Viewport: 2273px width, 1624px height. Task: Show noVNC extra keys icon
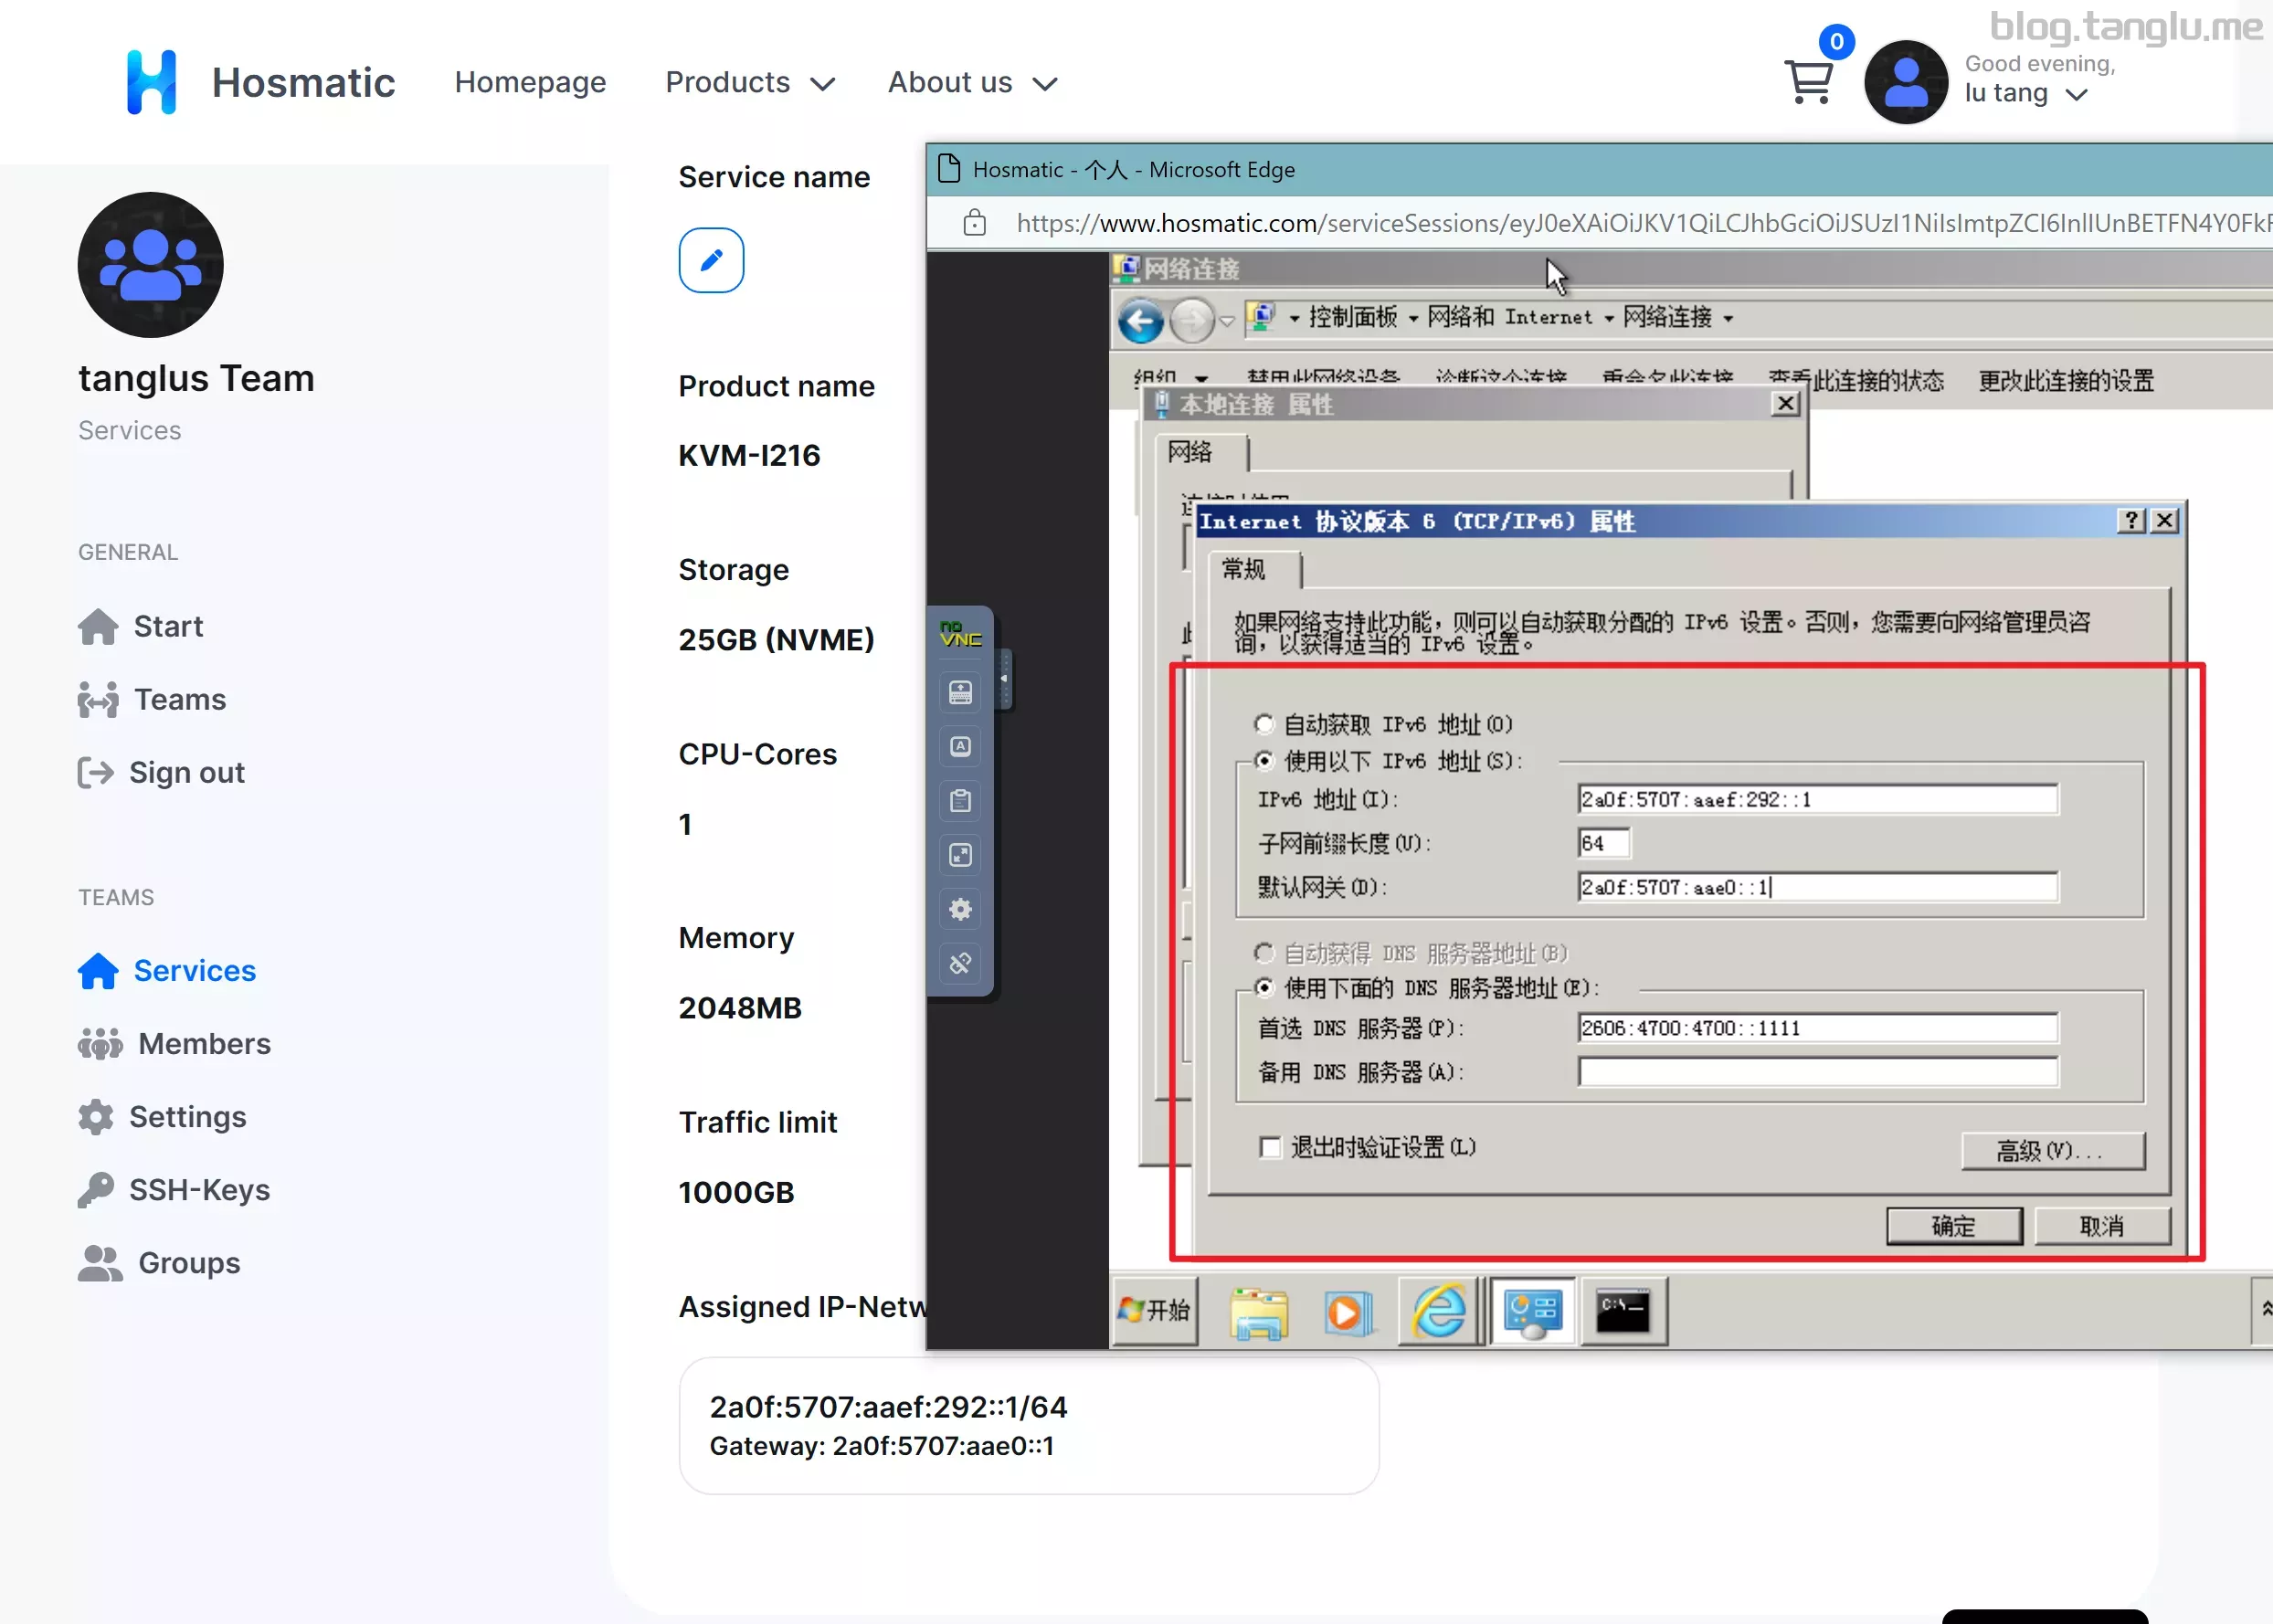click(960, 746)
